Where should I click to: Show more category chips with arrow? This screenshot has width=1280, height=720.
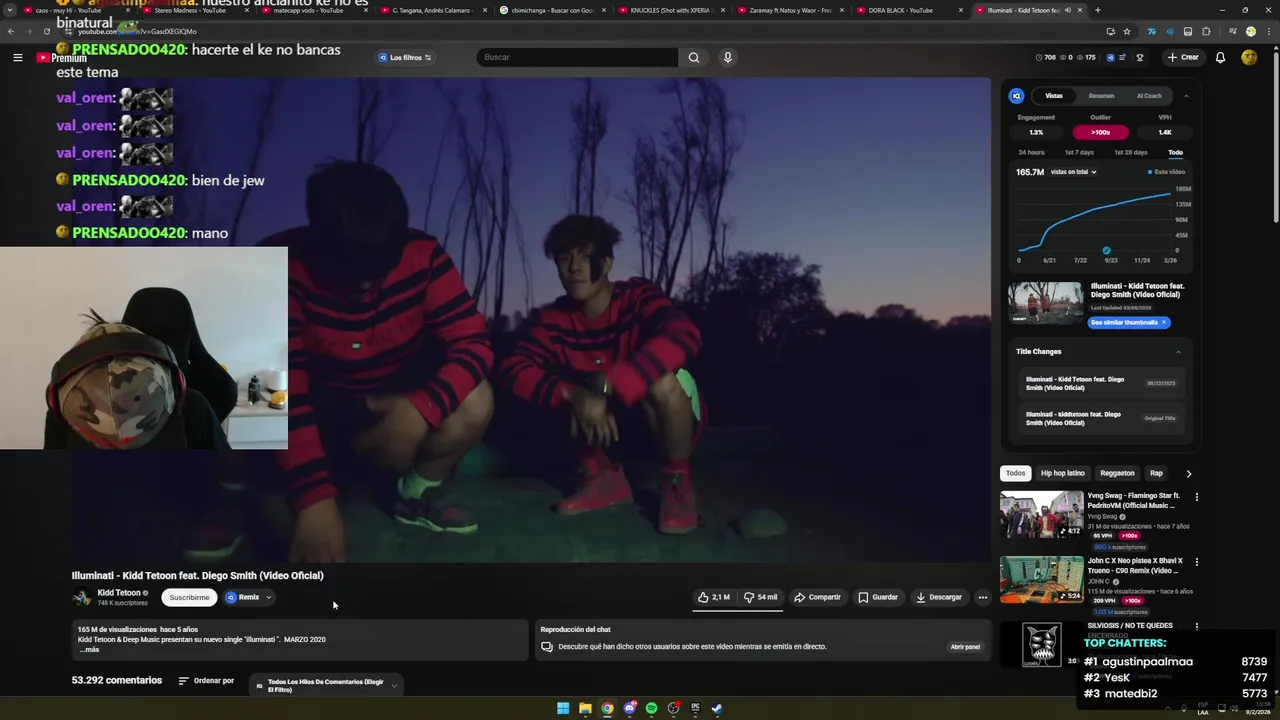click(x=1188, y=473)
